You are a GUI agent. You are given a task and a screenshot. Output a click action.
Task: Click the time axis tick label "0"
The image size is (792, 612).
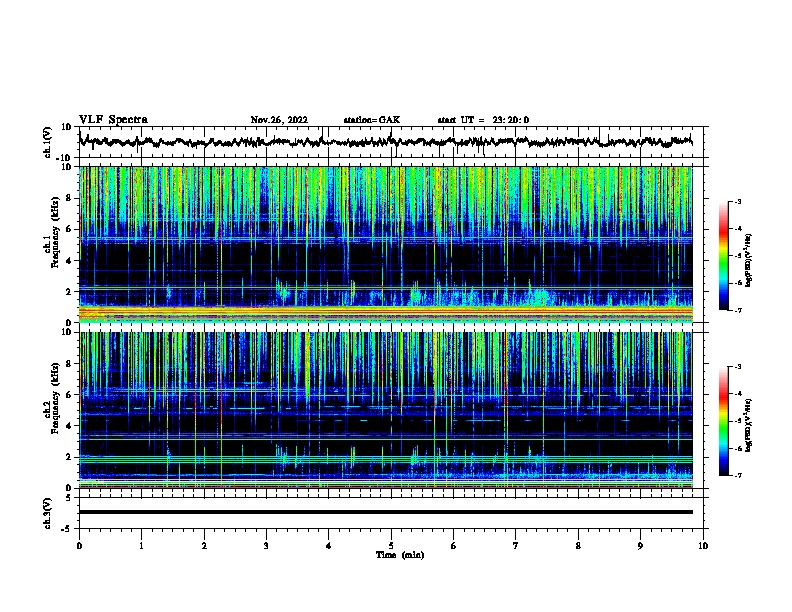pos(79,546)
